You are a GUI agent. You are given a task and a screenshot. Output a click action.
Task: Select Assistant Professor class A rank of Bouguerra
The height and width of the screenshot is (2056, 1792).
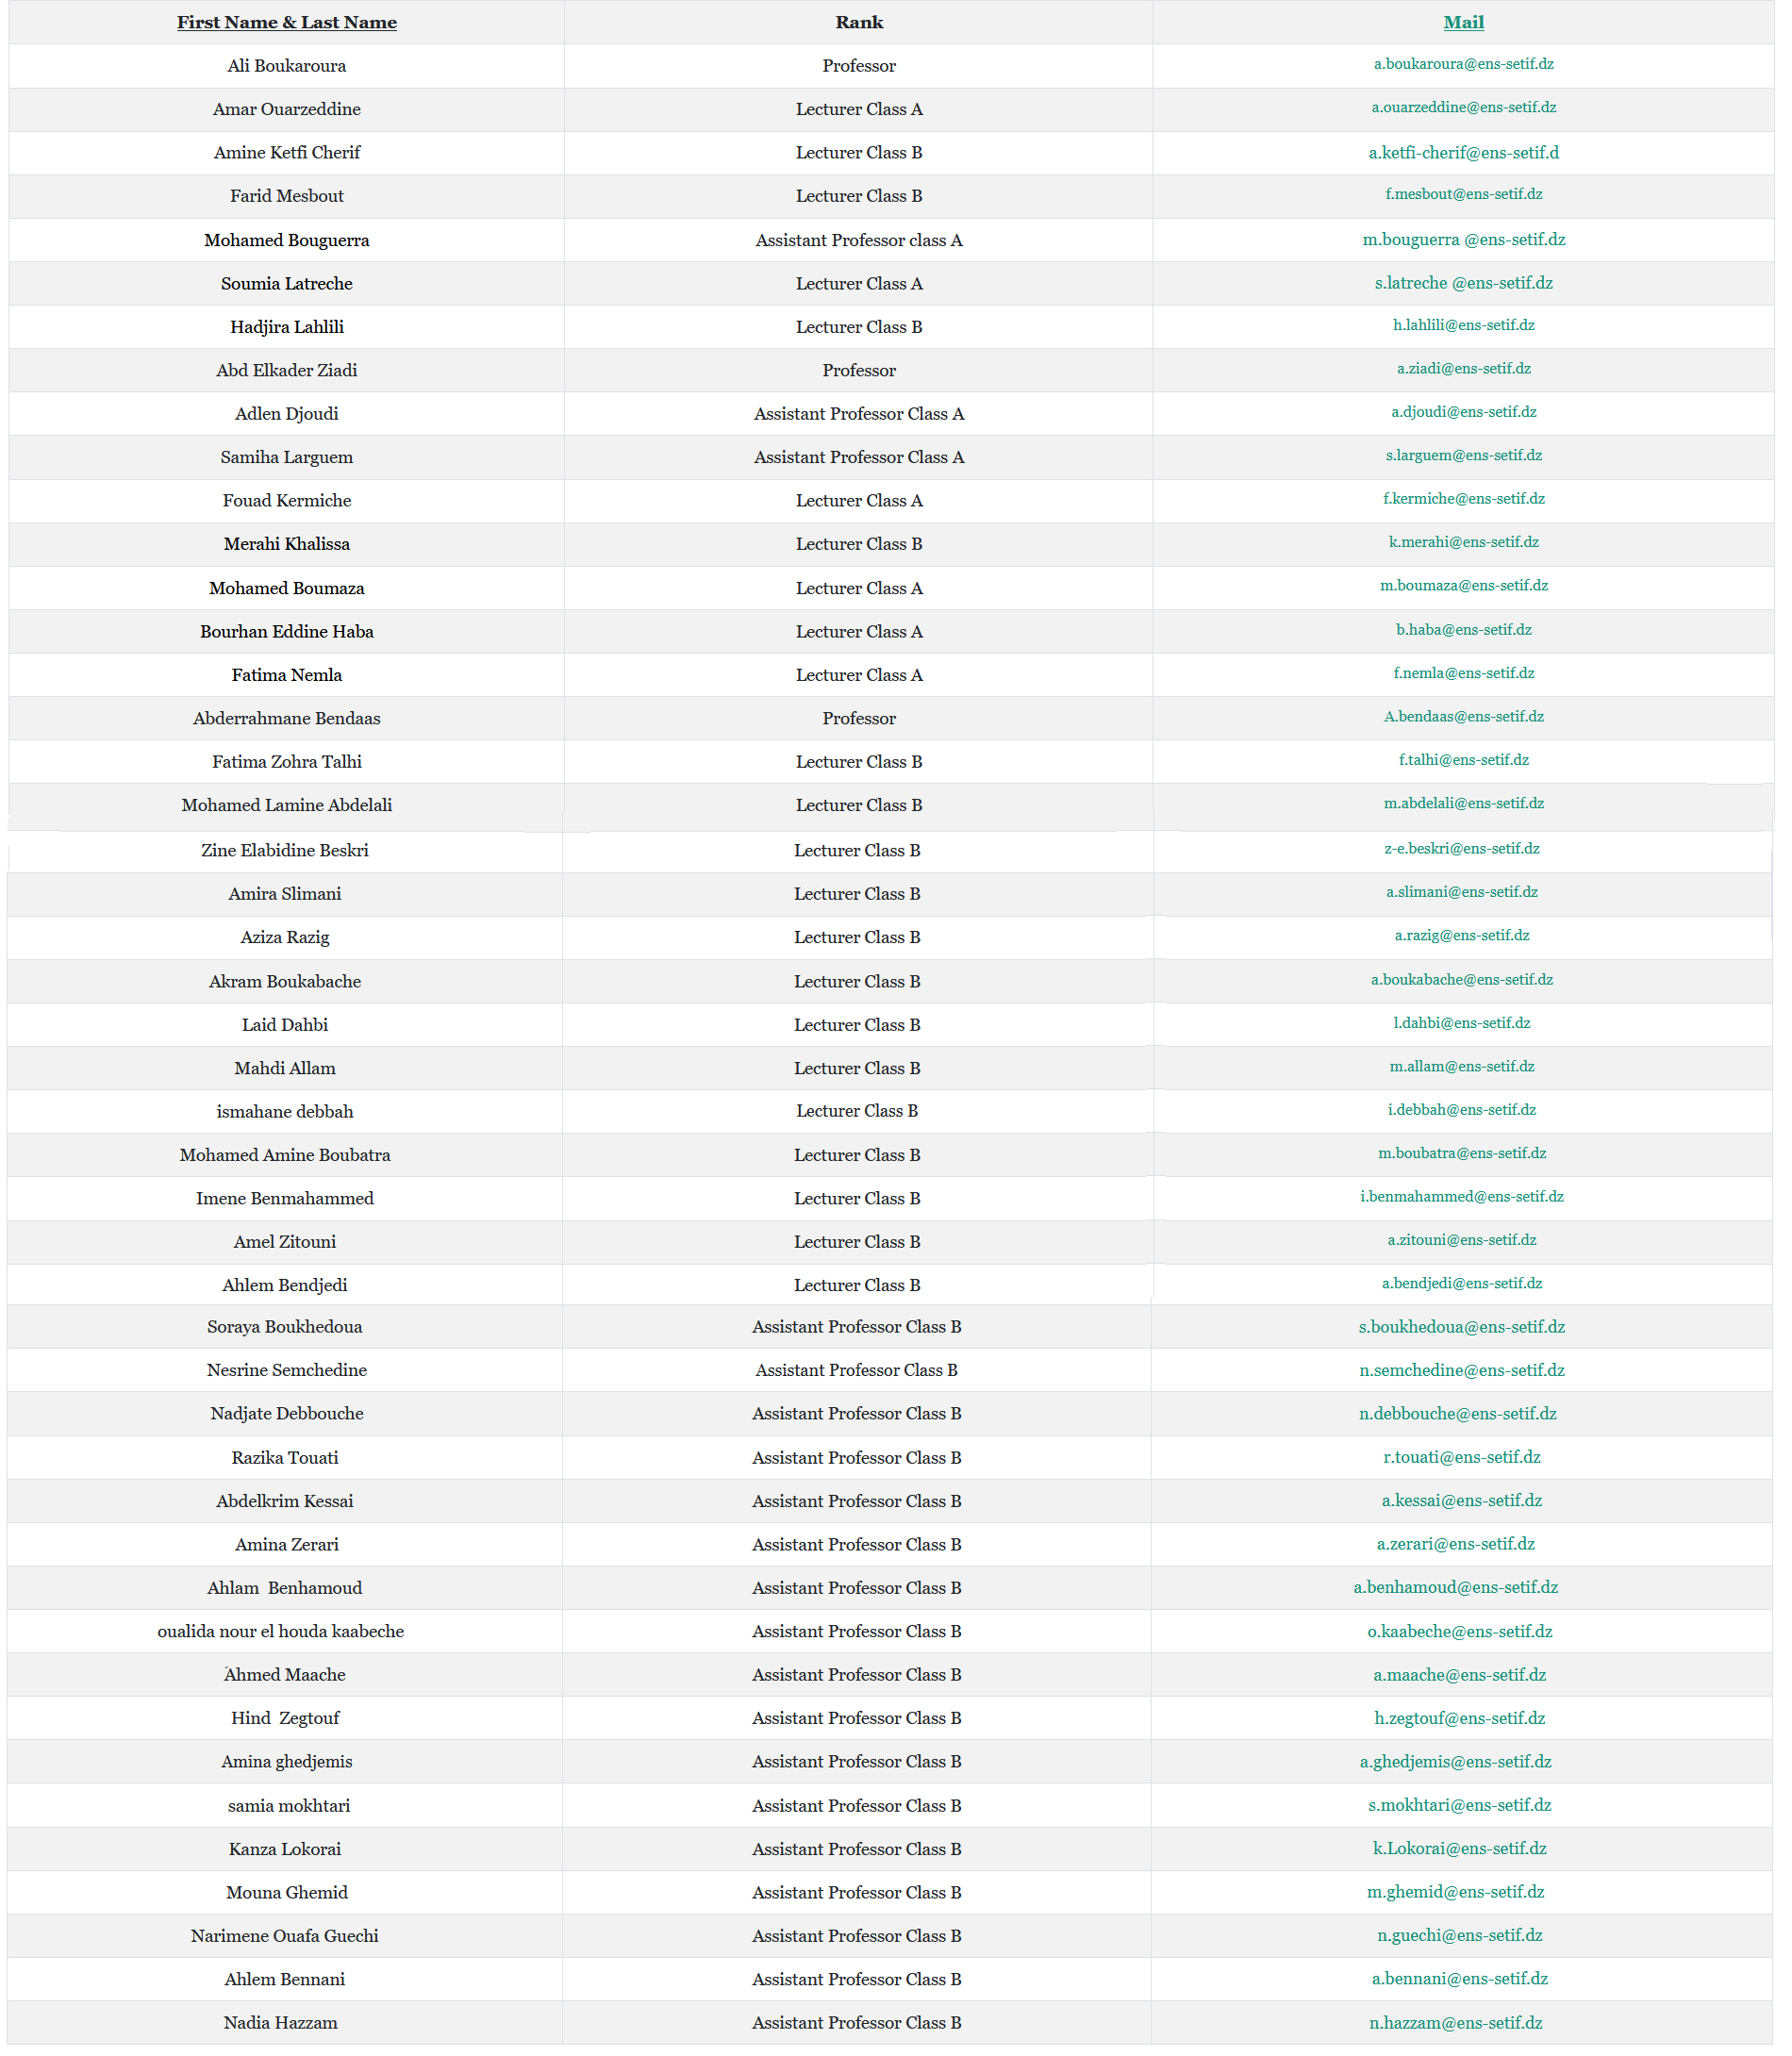859,240
